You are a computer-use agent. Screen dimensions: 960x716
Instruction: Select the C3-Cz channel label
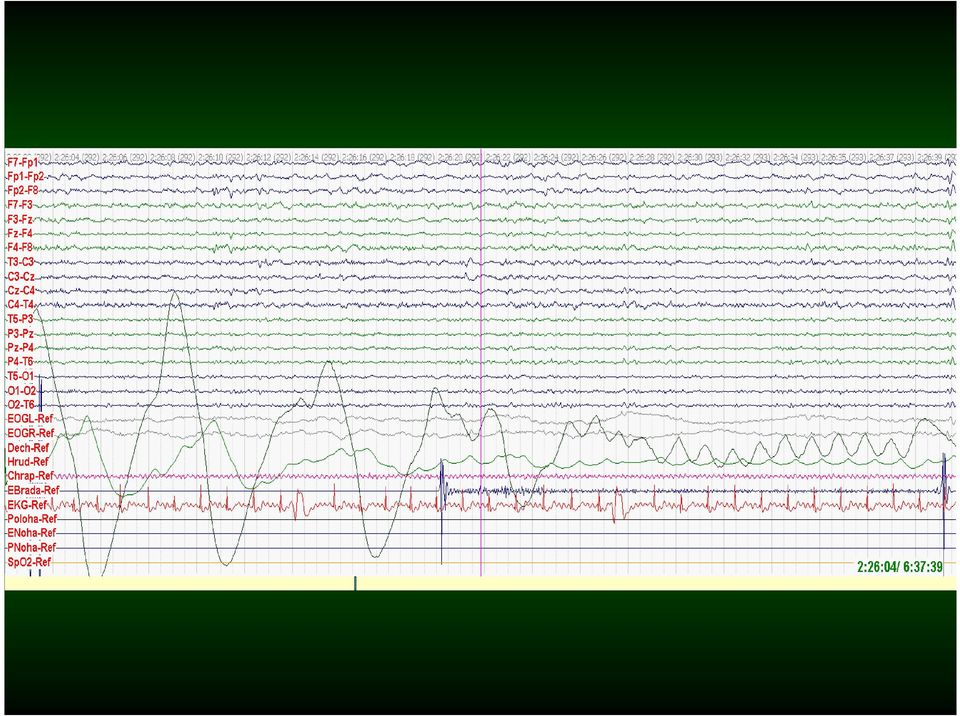pos(21,276)
